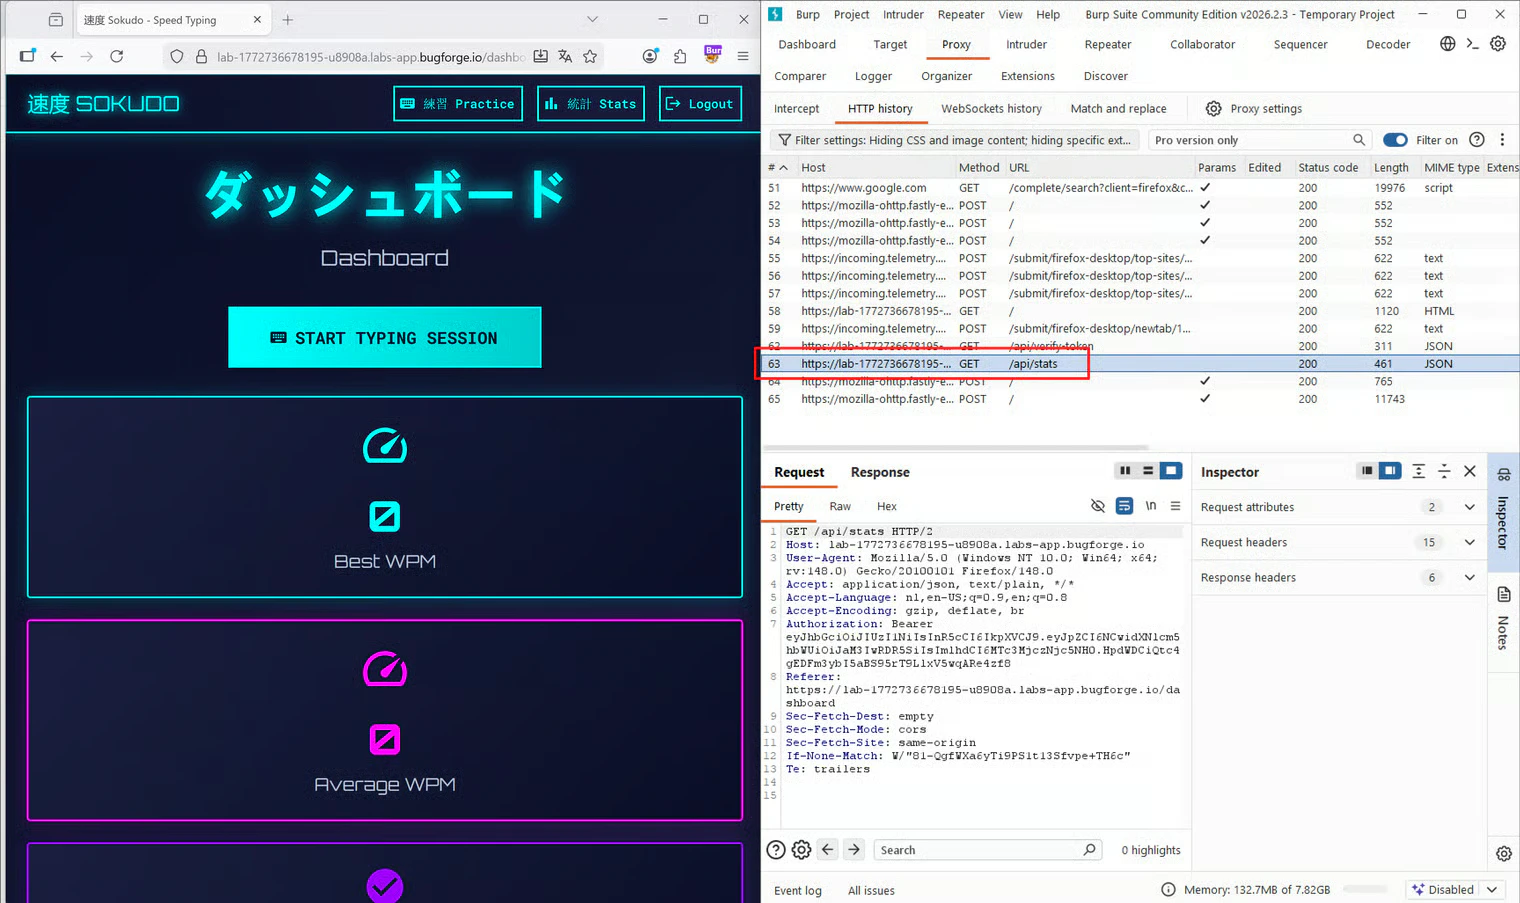
Task: Click the Burp extension icon in Firefox toolbar
Action: (x=712, y=55)
